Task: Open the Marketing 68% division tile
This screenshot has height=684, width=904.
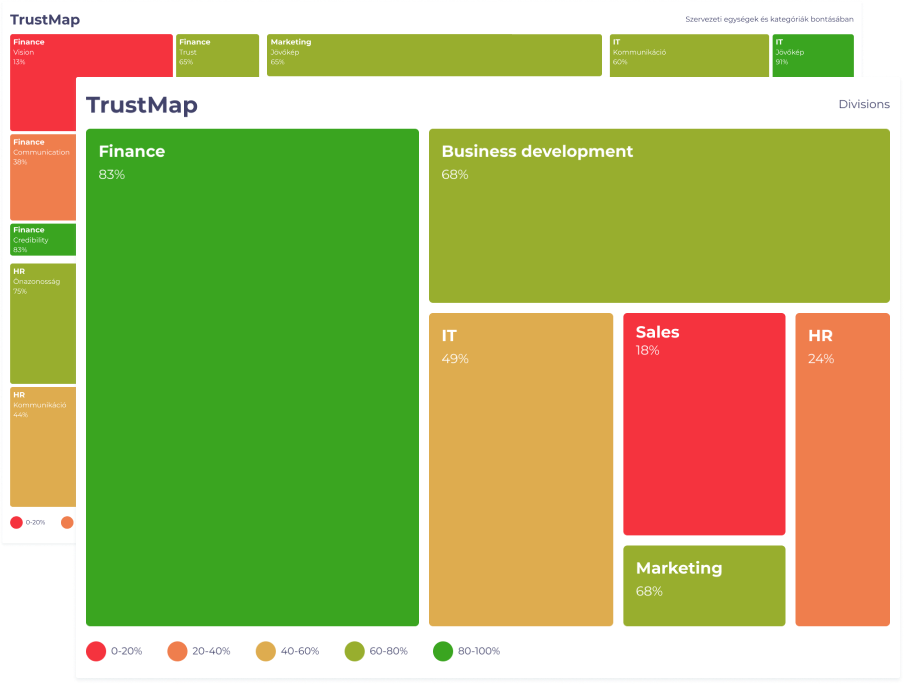Action: tap(704, 585)
